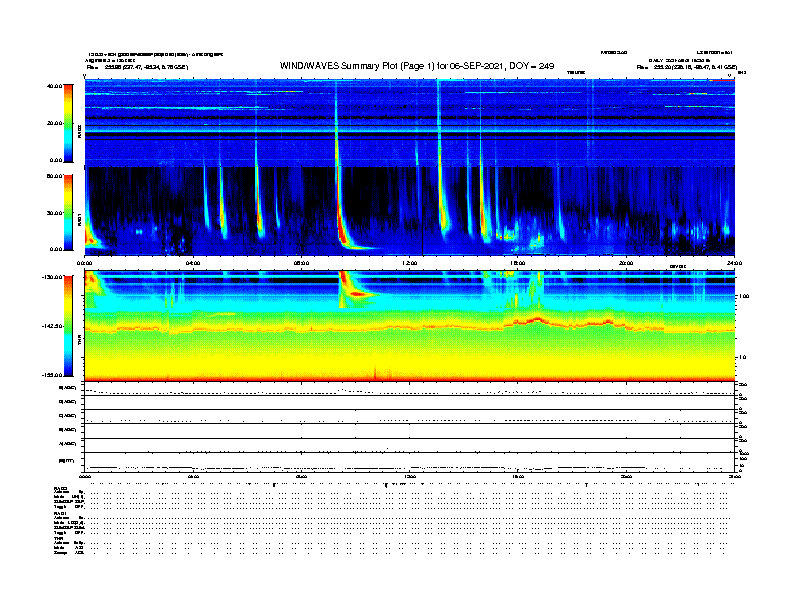Click 16:00 tick label under RAD1 spectrogram
792x612 pixels.
(518, 263)
